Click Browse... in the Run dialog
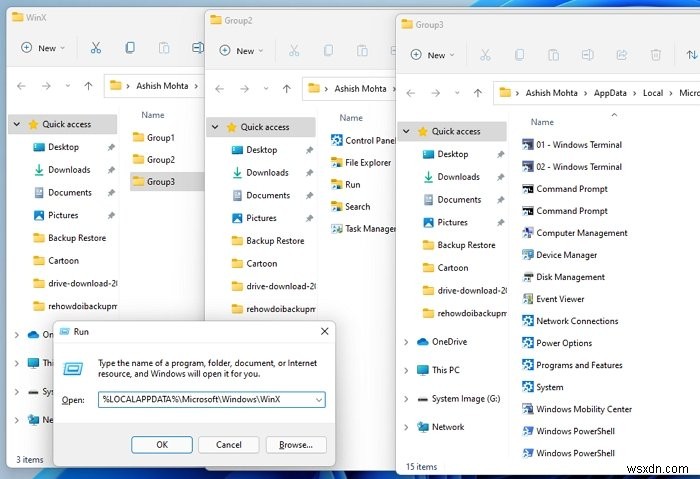This screenshot has width=700, height=479. pos(296,445)
